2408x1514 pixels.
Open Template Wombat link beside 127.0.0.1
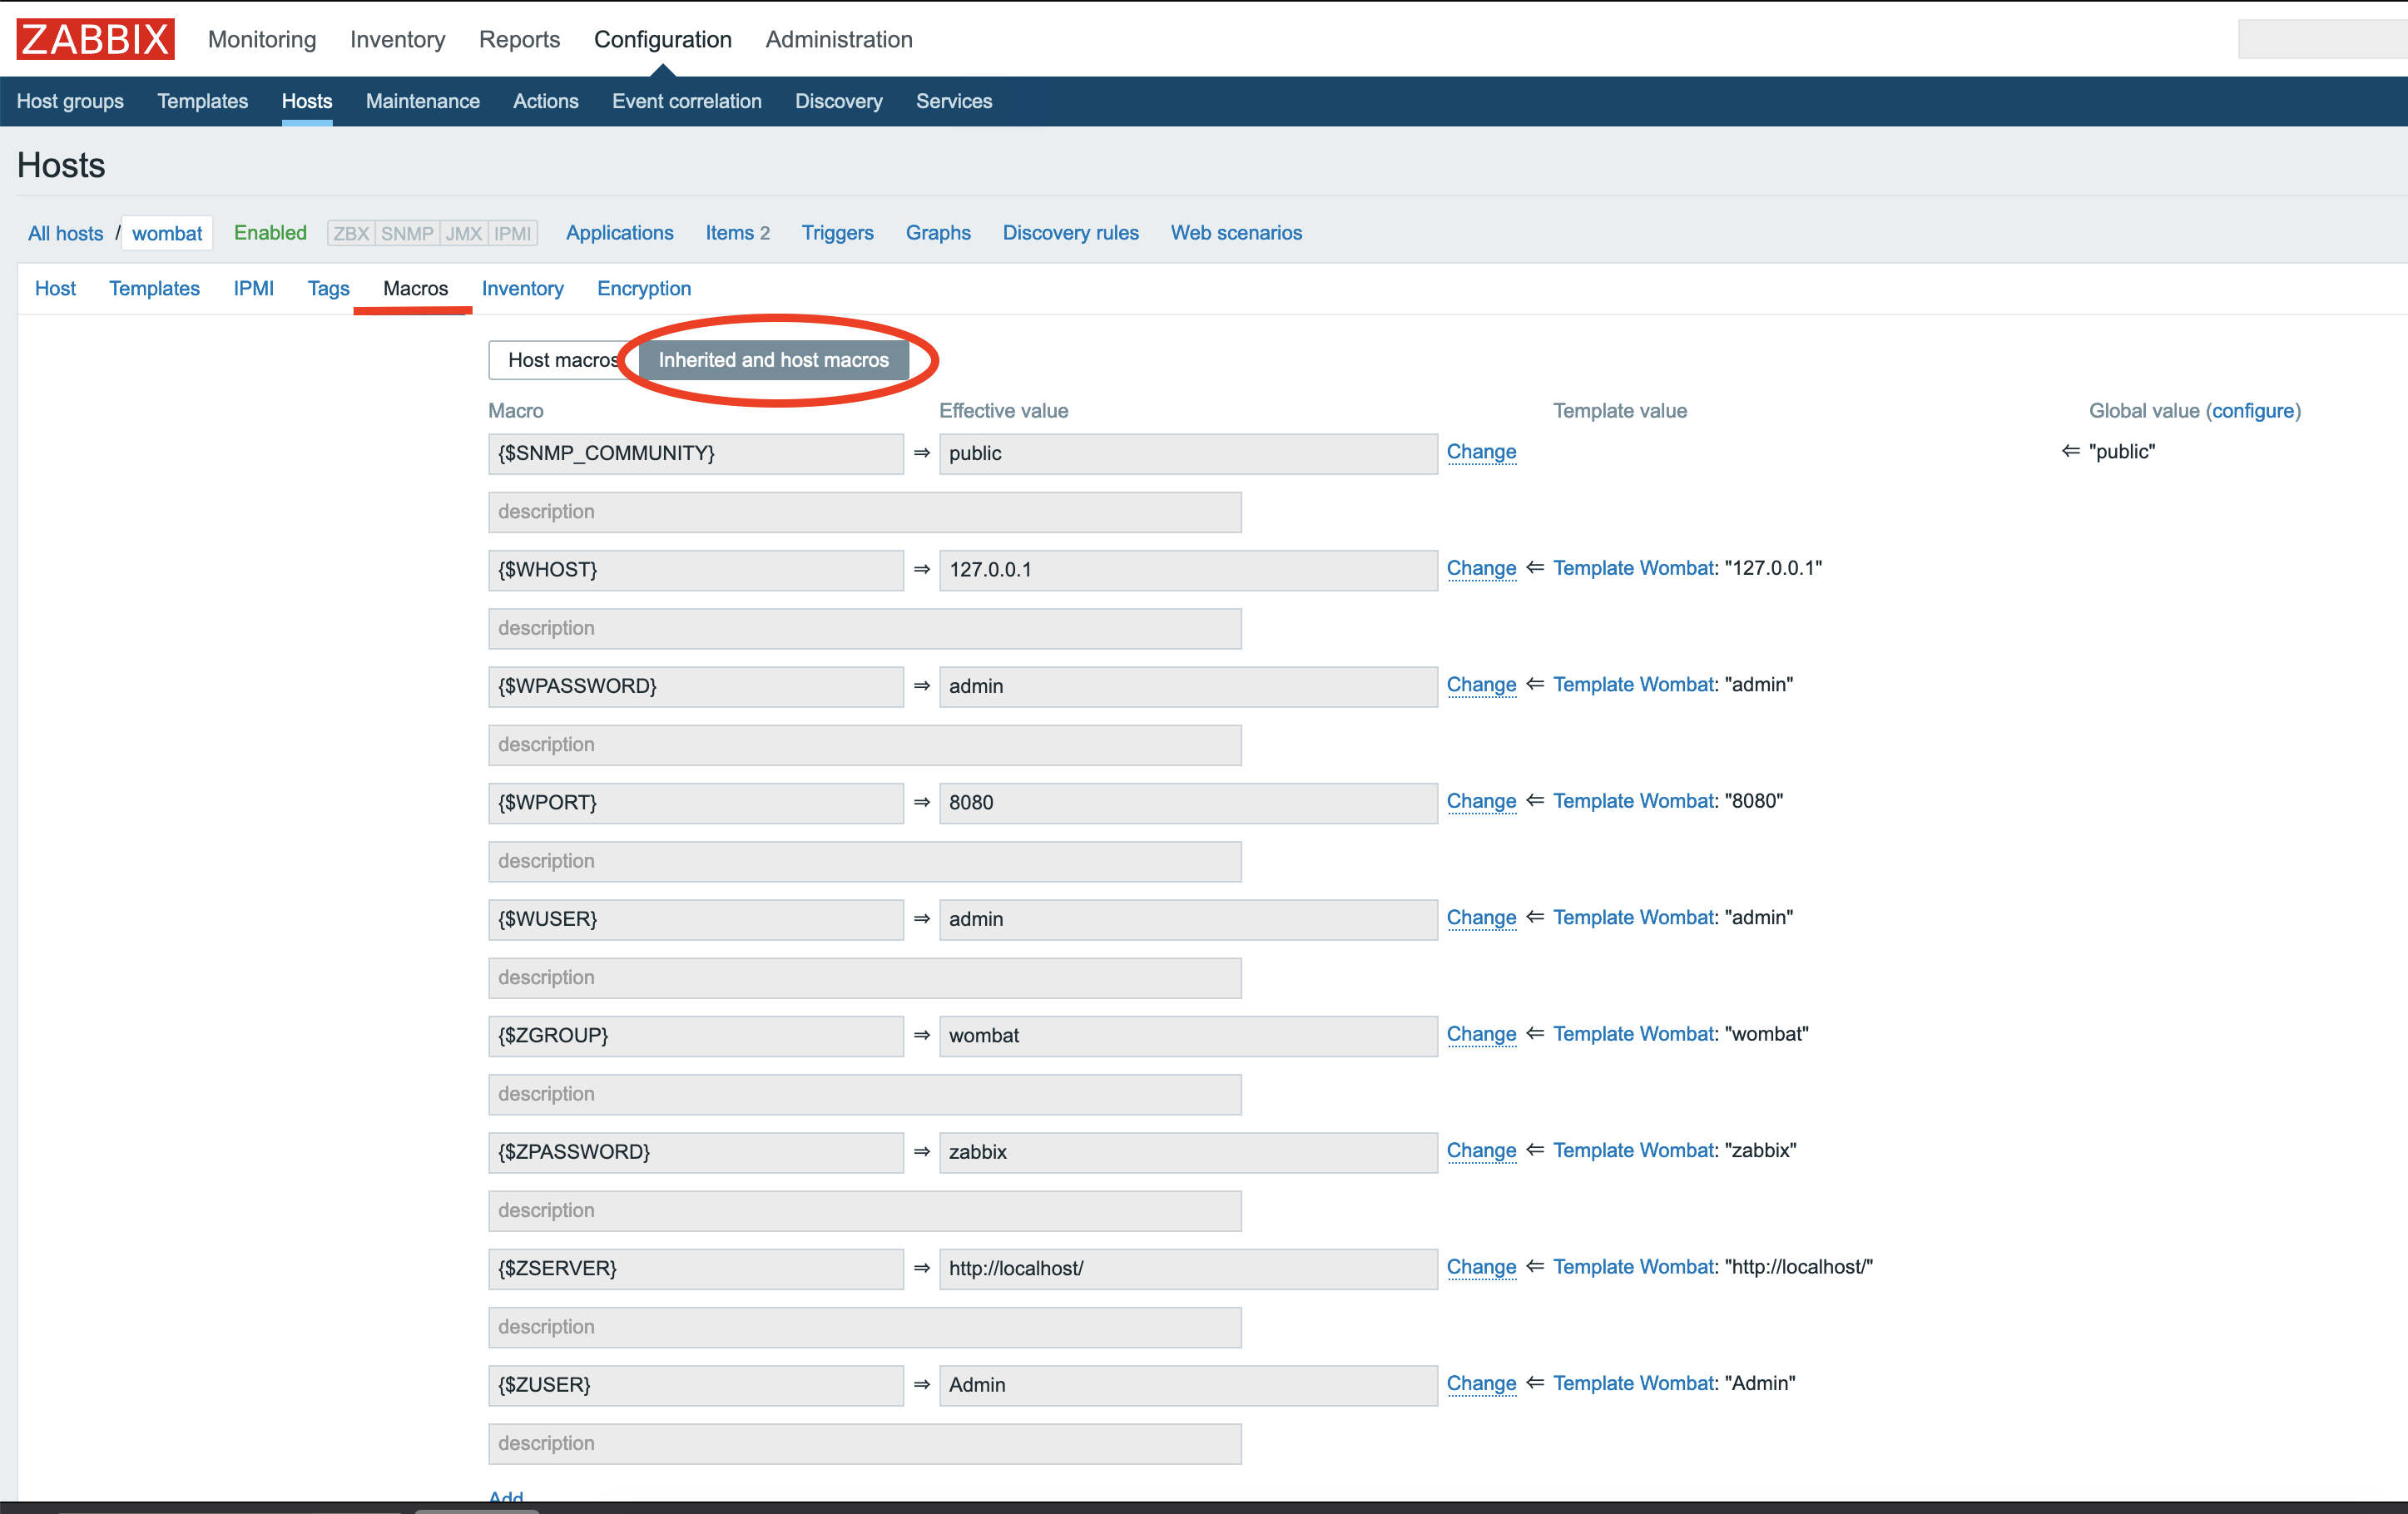[1634, 568]
